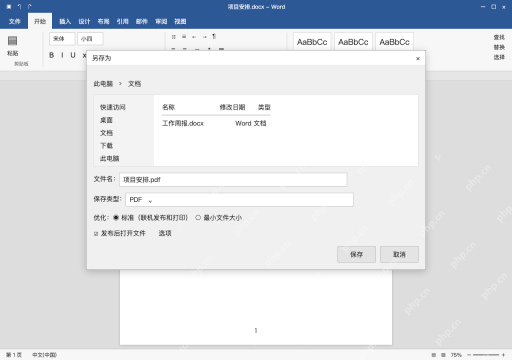Click 此电脑 in the breadcrumb path
512x360 pixels.
tap(103, 84)
